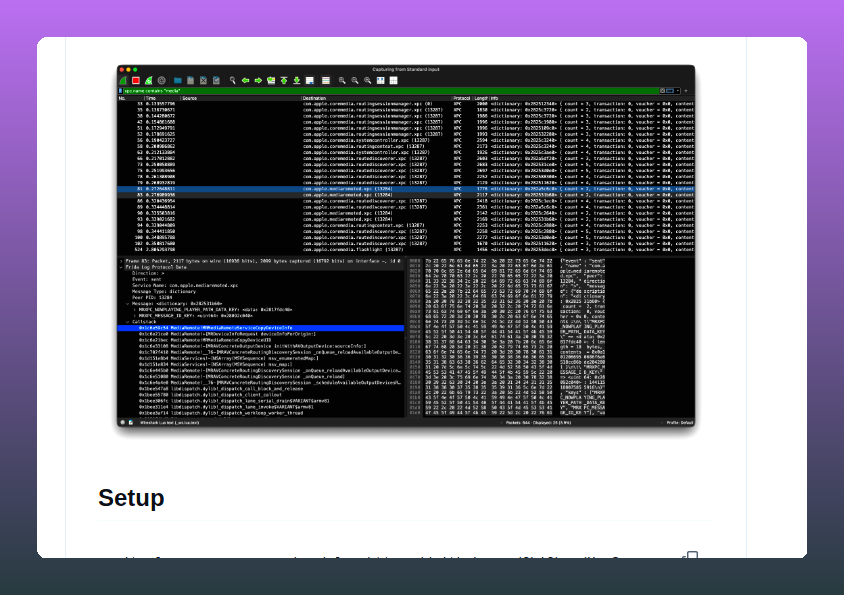844x595 pixels.
Task: Click the Wireshark screenshot image
Action: tap(406, 246)
